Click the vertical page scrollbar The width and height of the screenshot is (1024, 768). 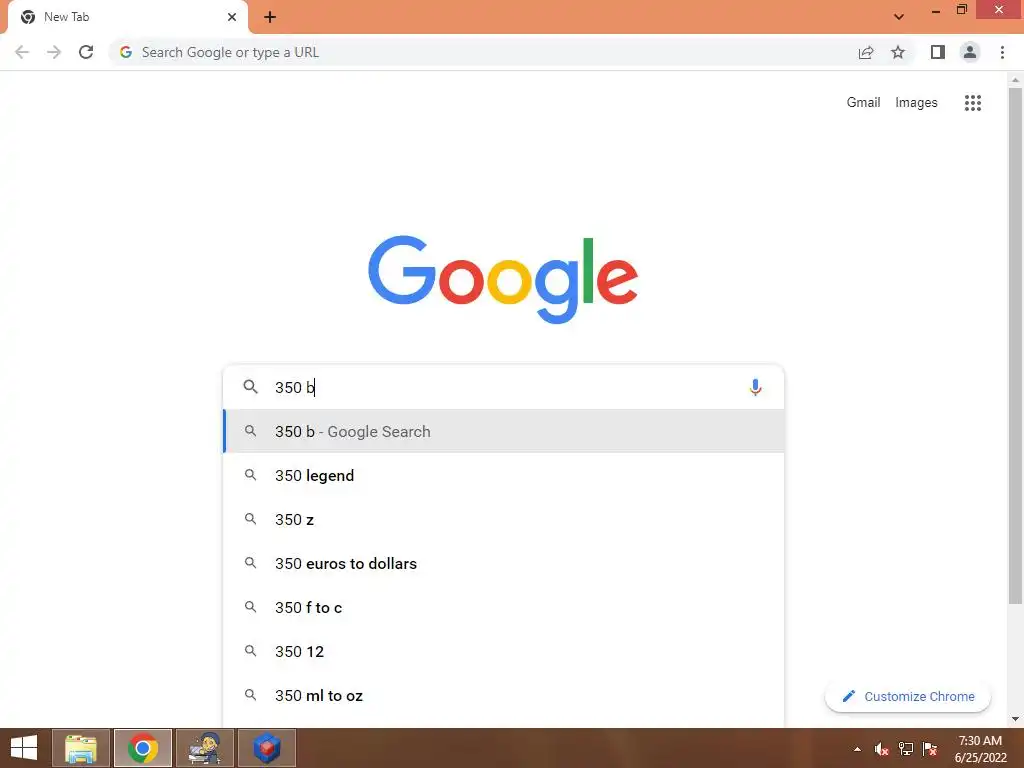click(x=1015, y=346)
